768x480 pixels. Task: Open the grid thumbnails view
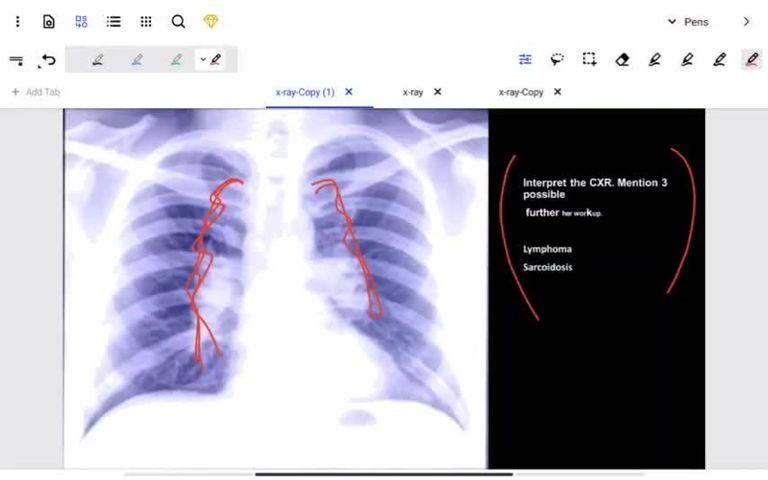pos(146,22)
